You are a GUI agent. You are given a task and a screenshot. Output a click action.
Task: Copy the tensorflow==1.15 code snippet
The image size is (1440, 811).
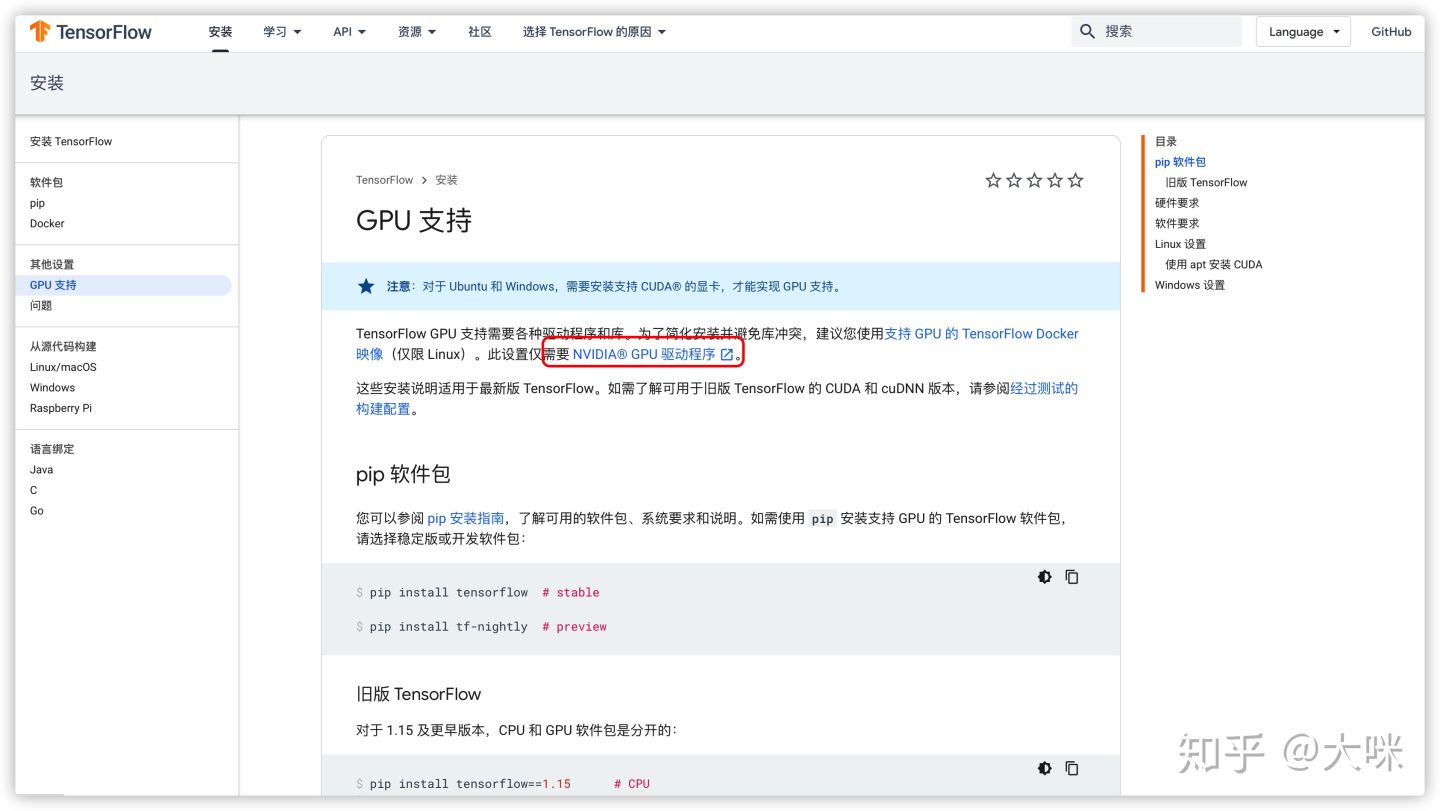tap(1072, 768)
